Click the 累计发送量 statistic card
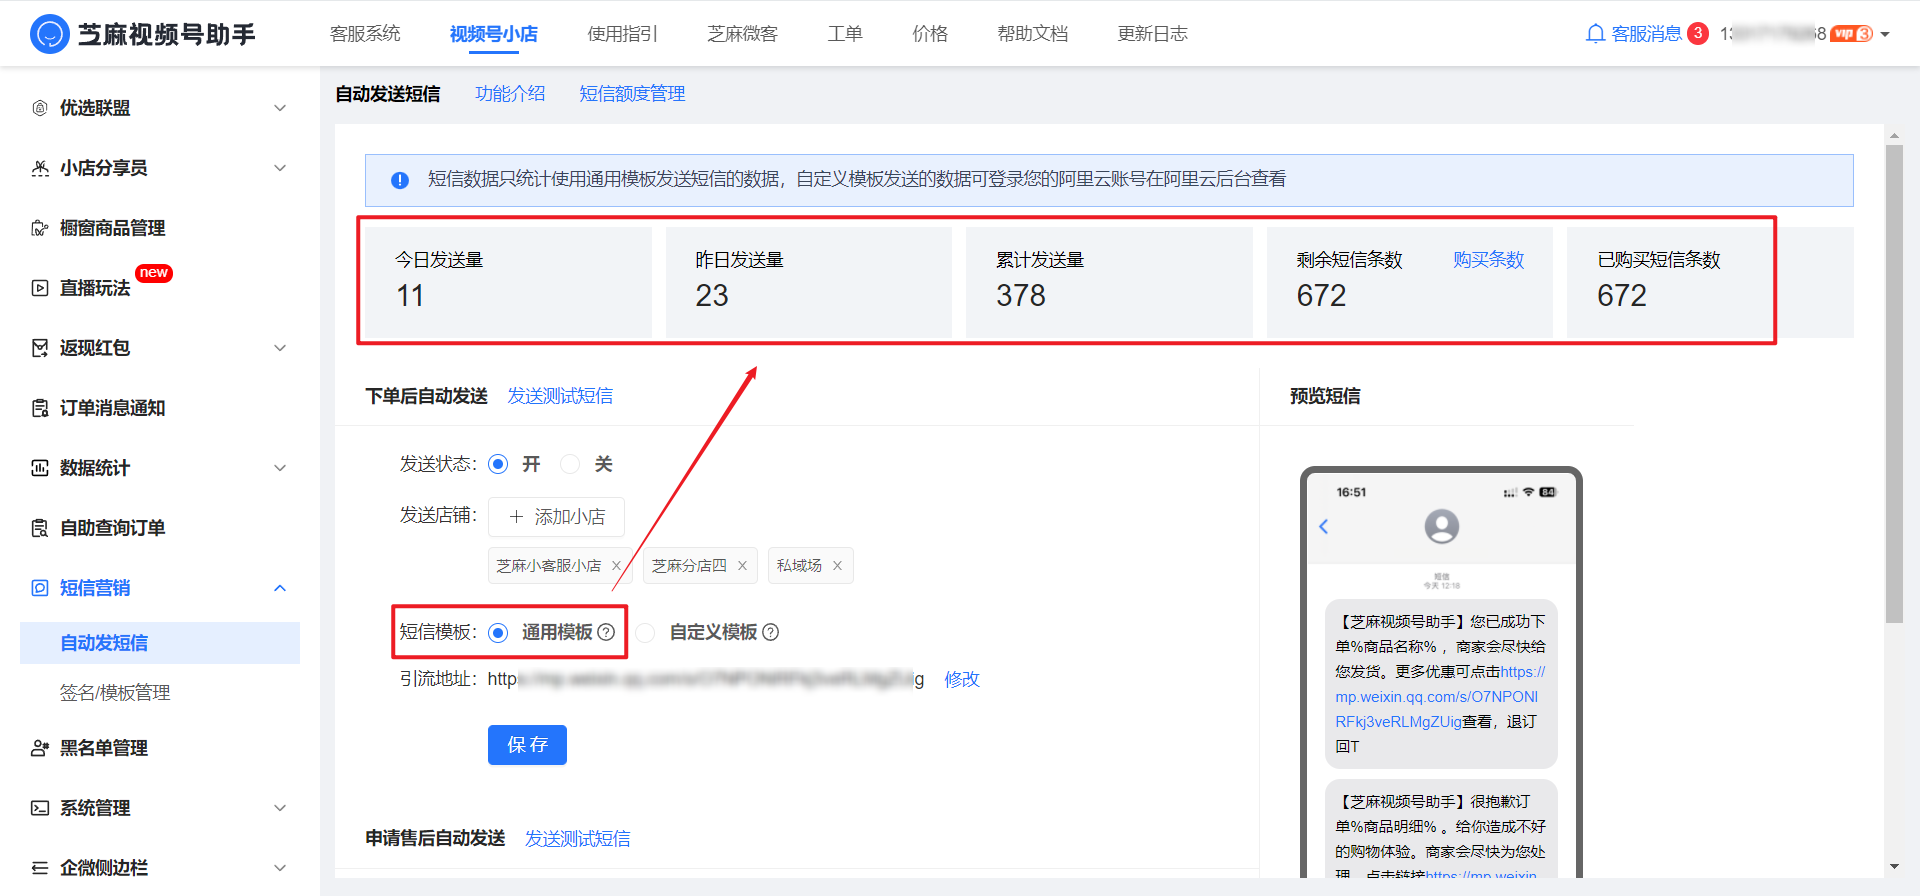1920x896 pixels. pos(1109,282)
